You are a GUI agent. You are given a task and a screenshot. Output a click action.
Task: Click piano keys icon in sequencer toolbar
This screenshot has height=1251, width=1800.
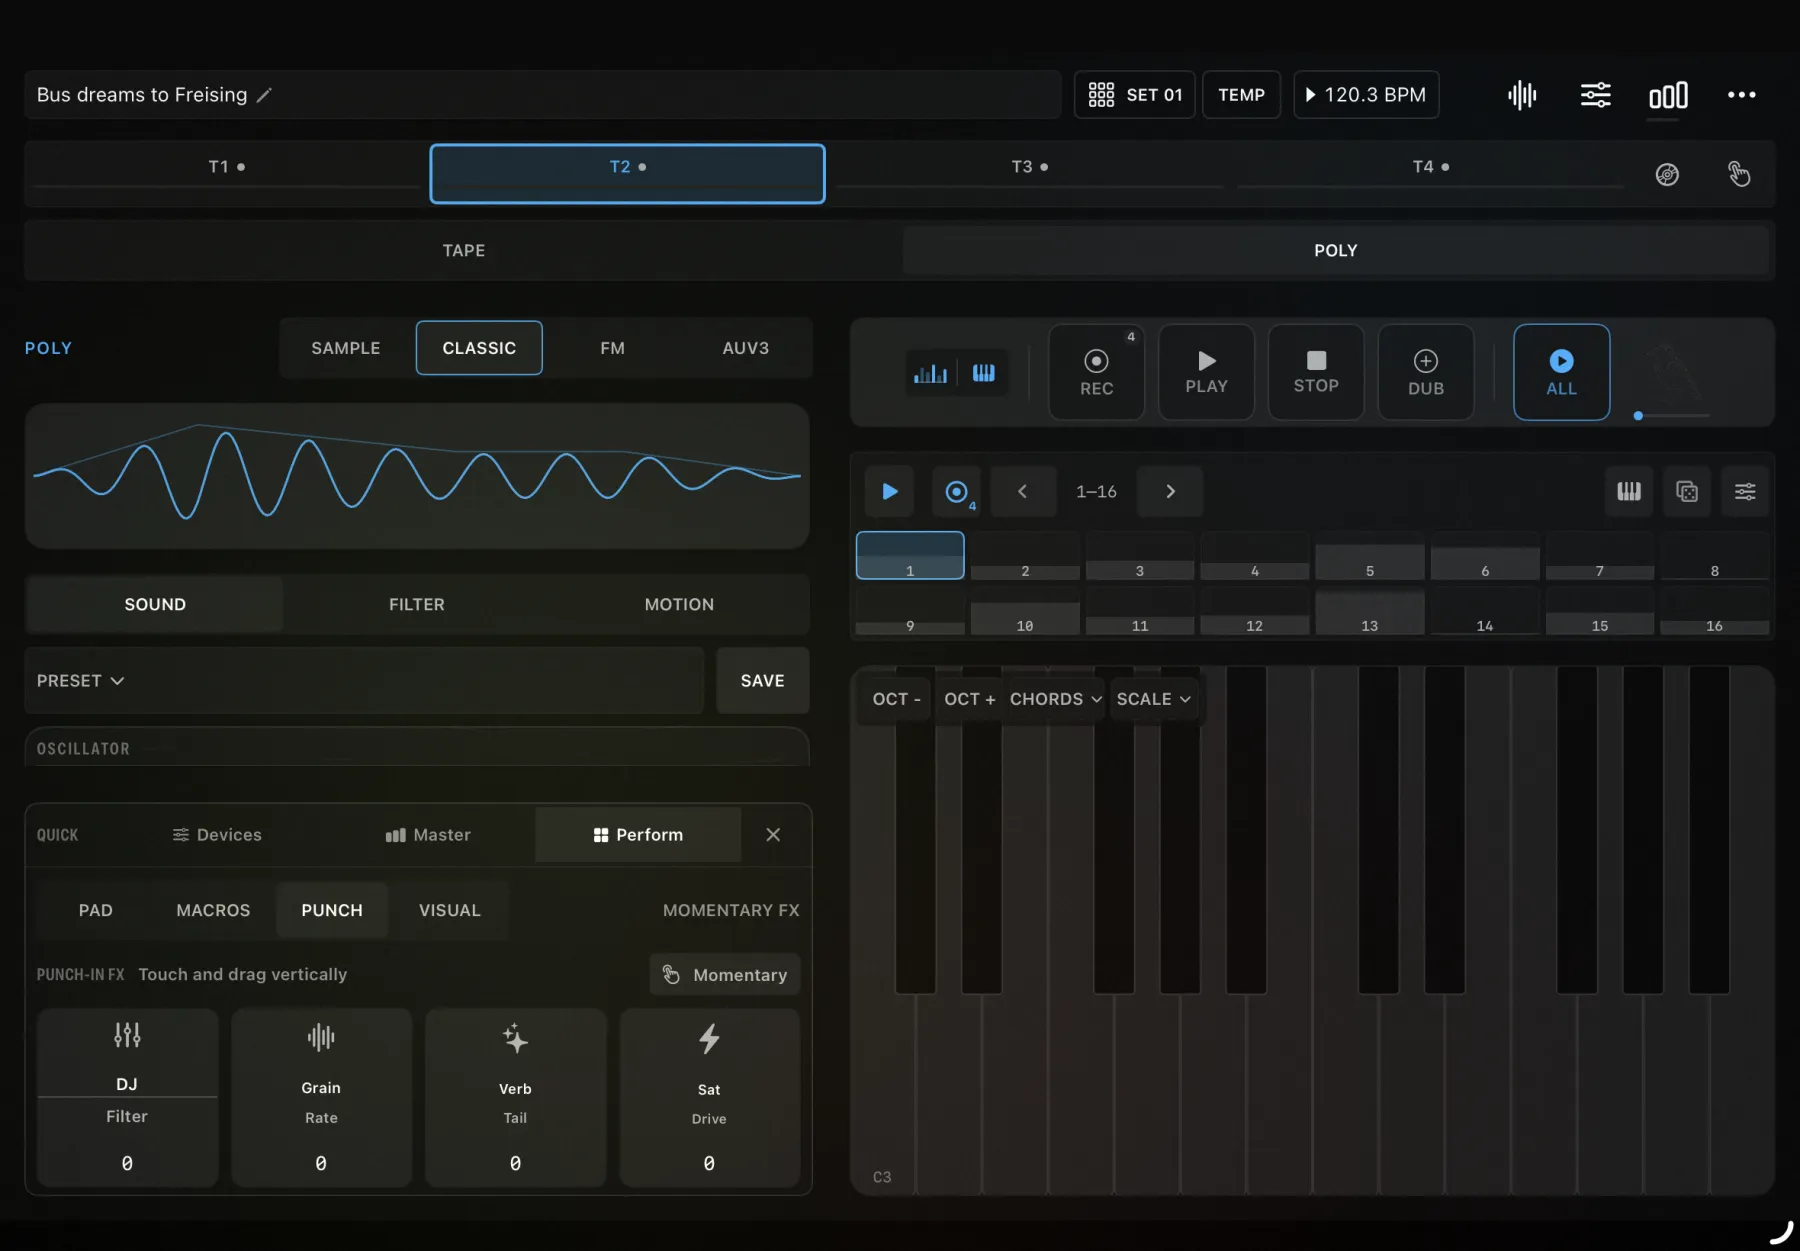tap(1629, 491)
